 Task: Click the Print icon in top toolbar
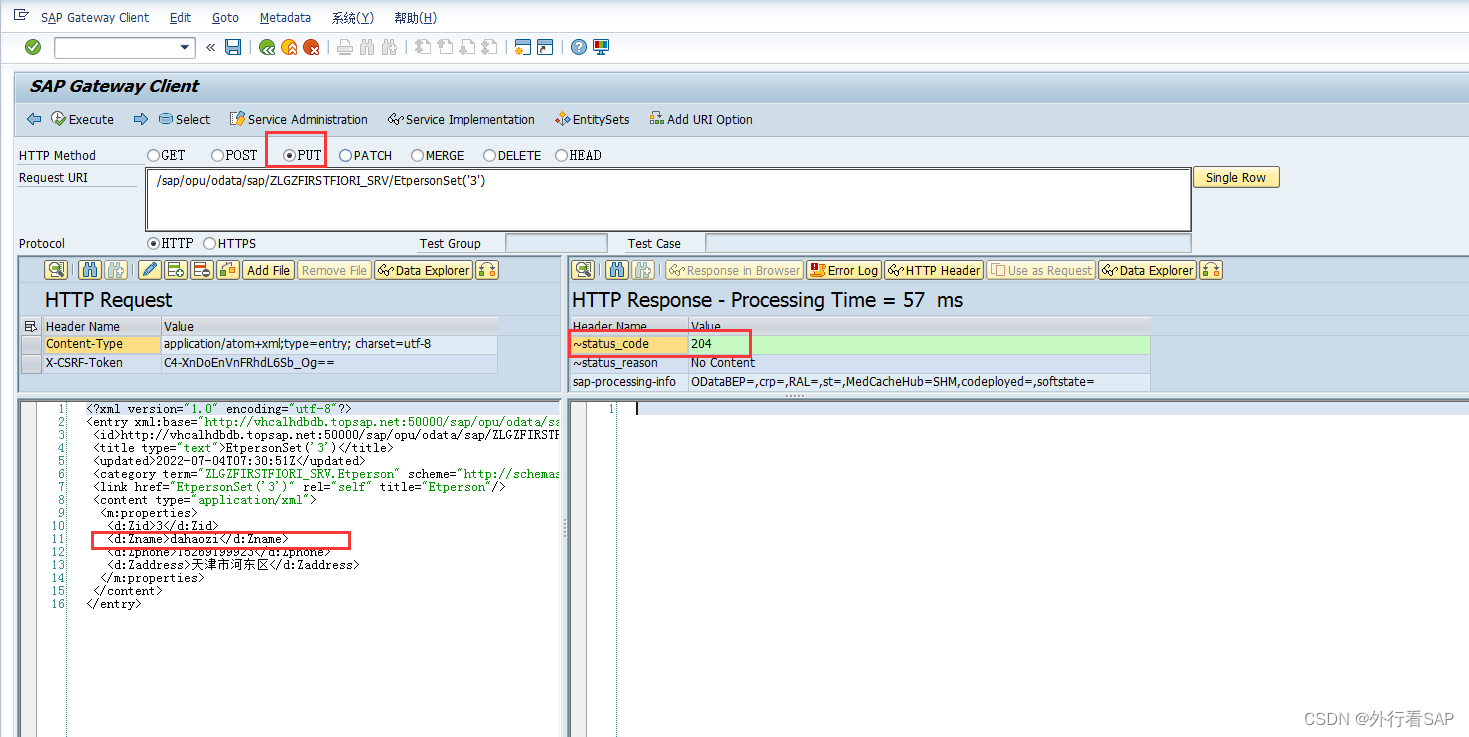[x=345, y=47]
